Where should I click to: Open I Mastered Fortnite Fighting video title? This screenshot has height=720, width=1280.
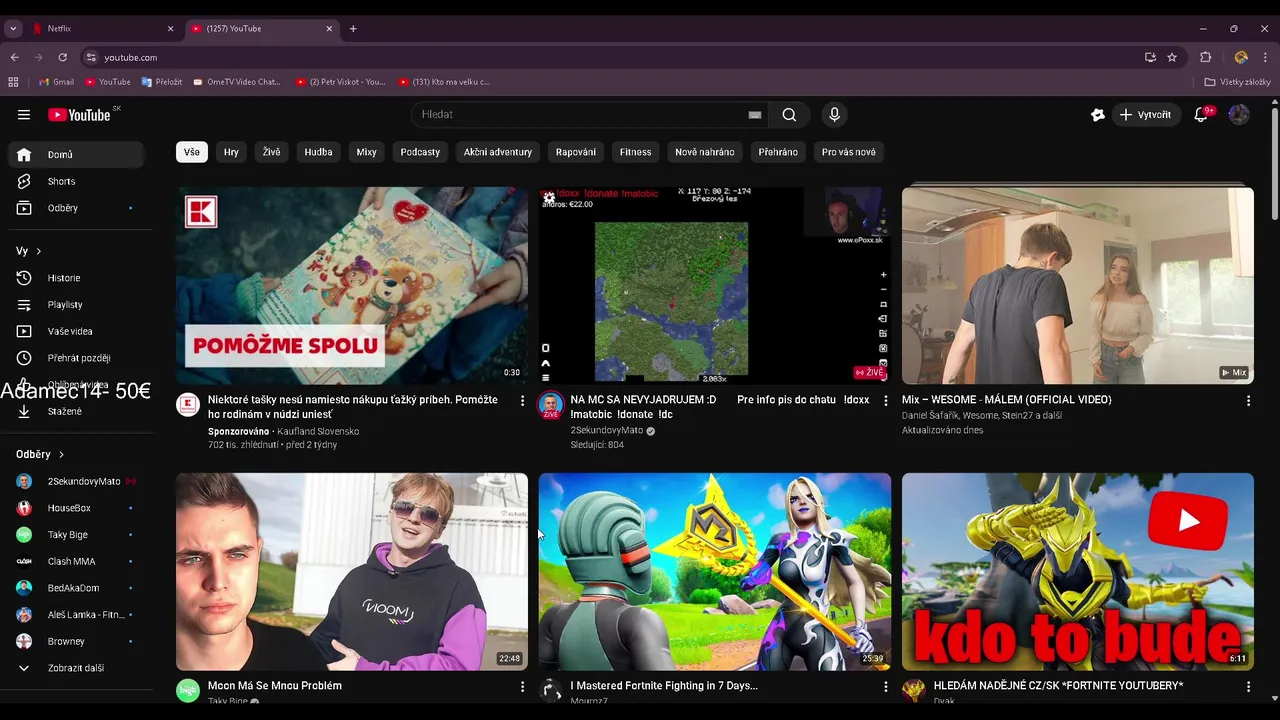click(x=664, y=686)
